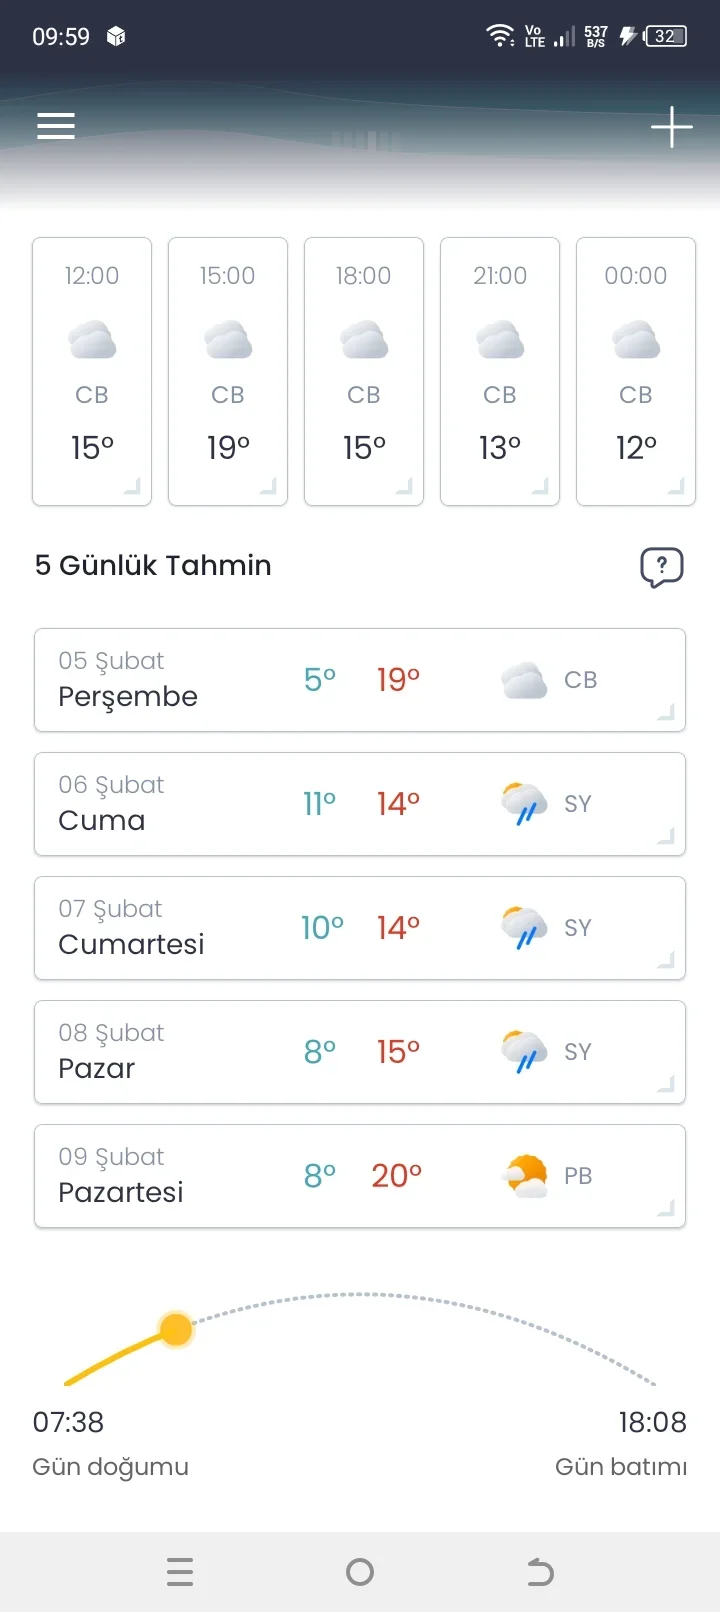Tap the partly sunny icon on Pazartesi row

tap(526, 1176)
